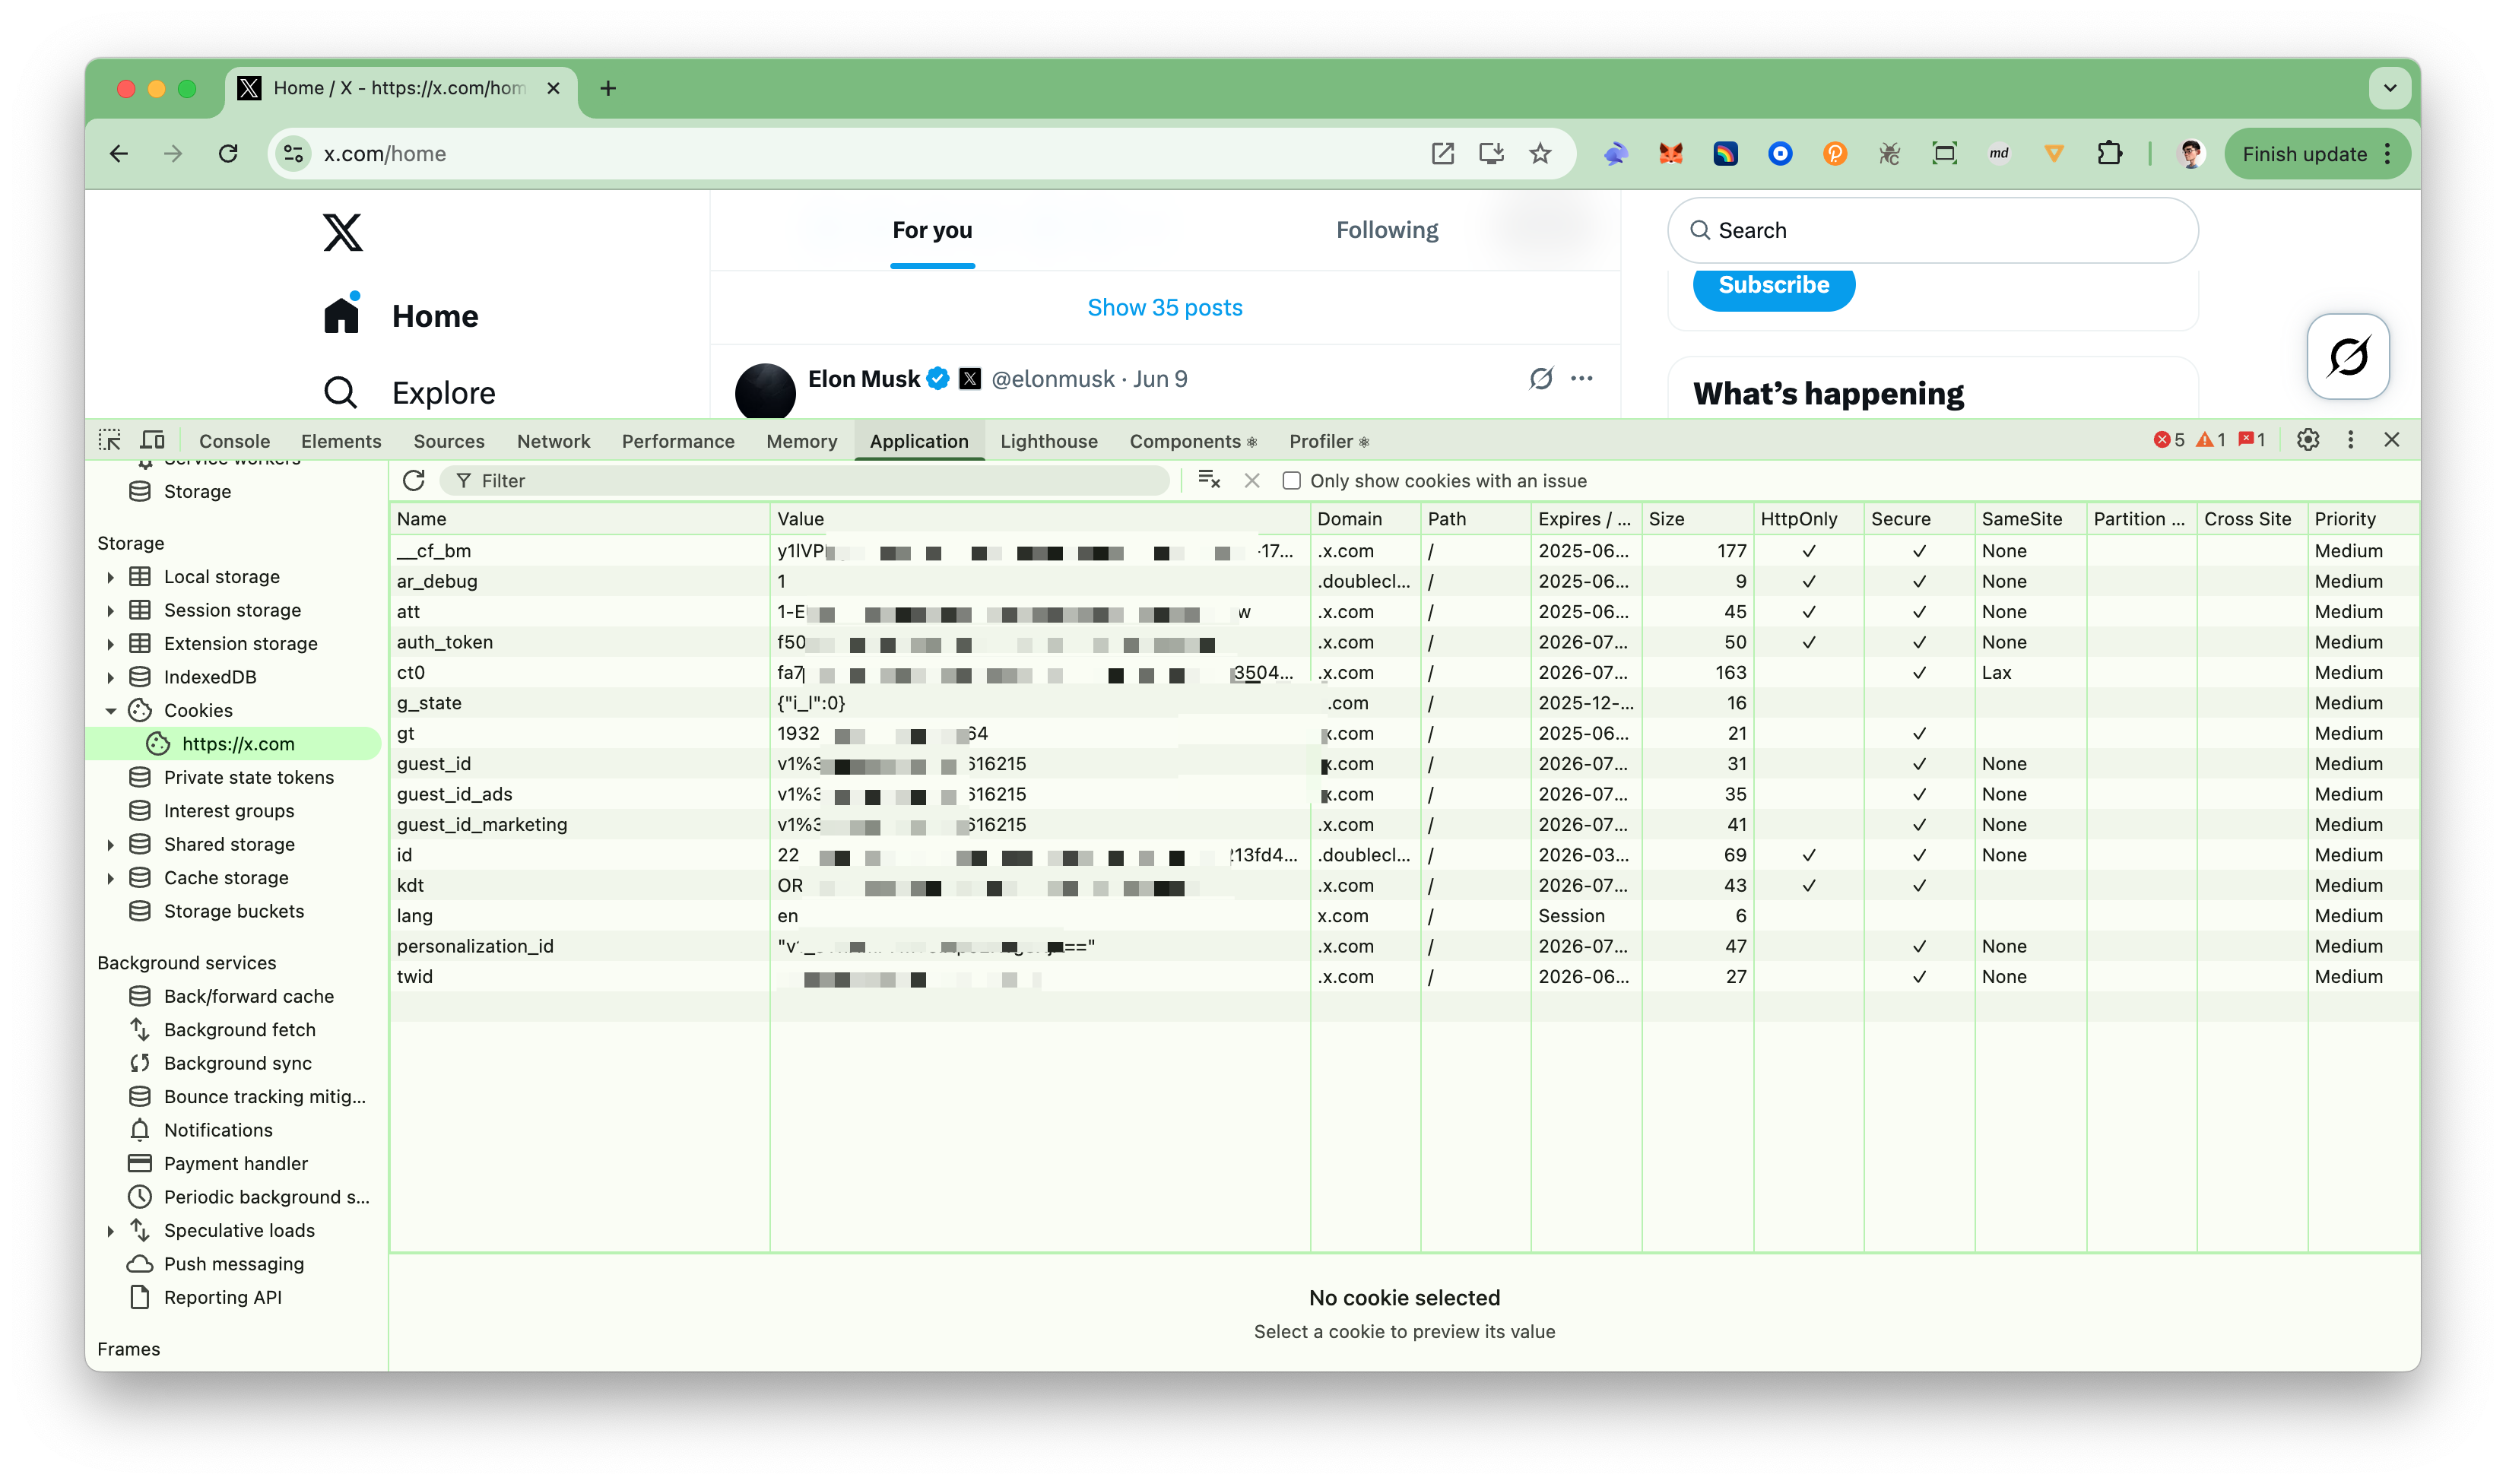The width and height of the screenshot is (2506, 1484).
Task: Switch to the Elements tab
Action: 341,441
